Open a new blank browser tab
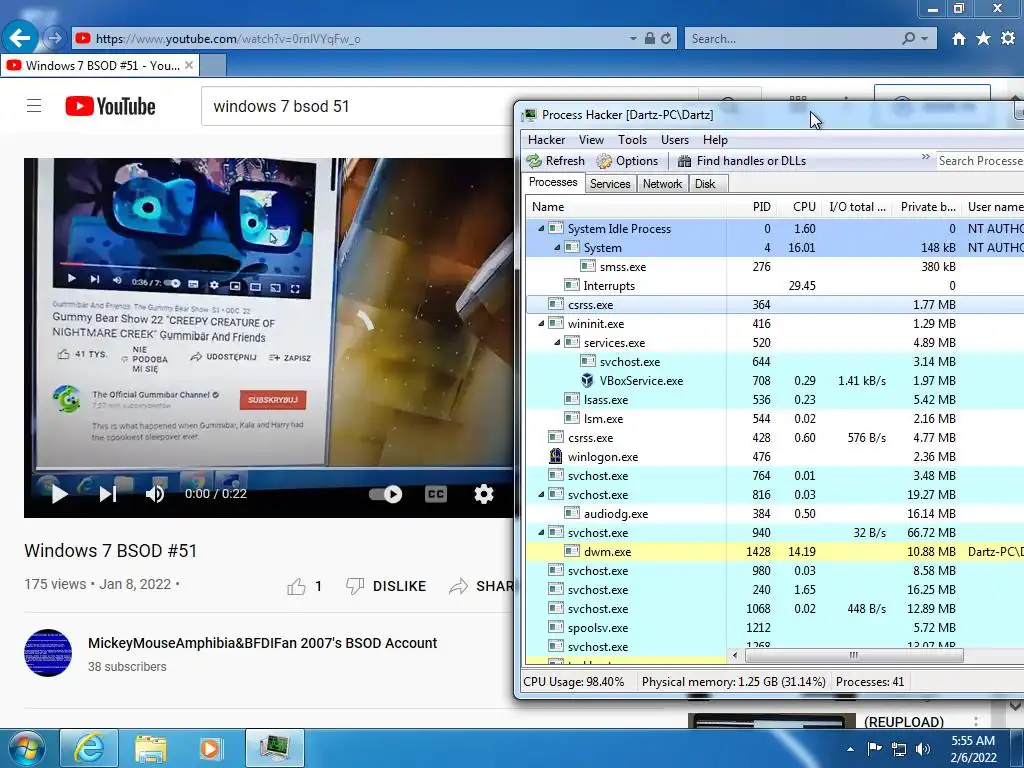The width and height of the screenshot is (1024, 768). click(x=213, y=65)
